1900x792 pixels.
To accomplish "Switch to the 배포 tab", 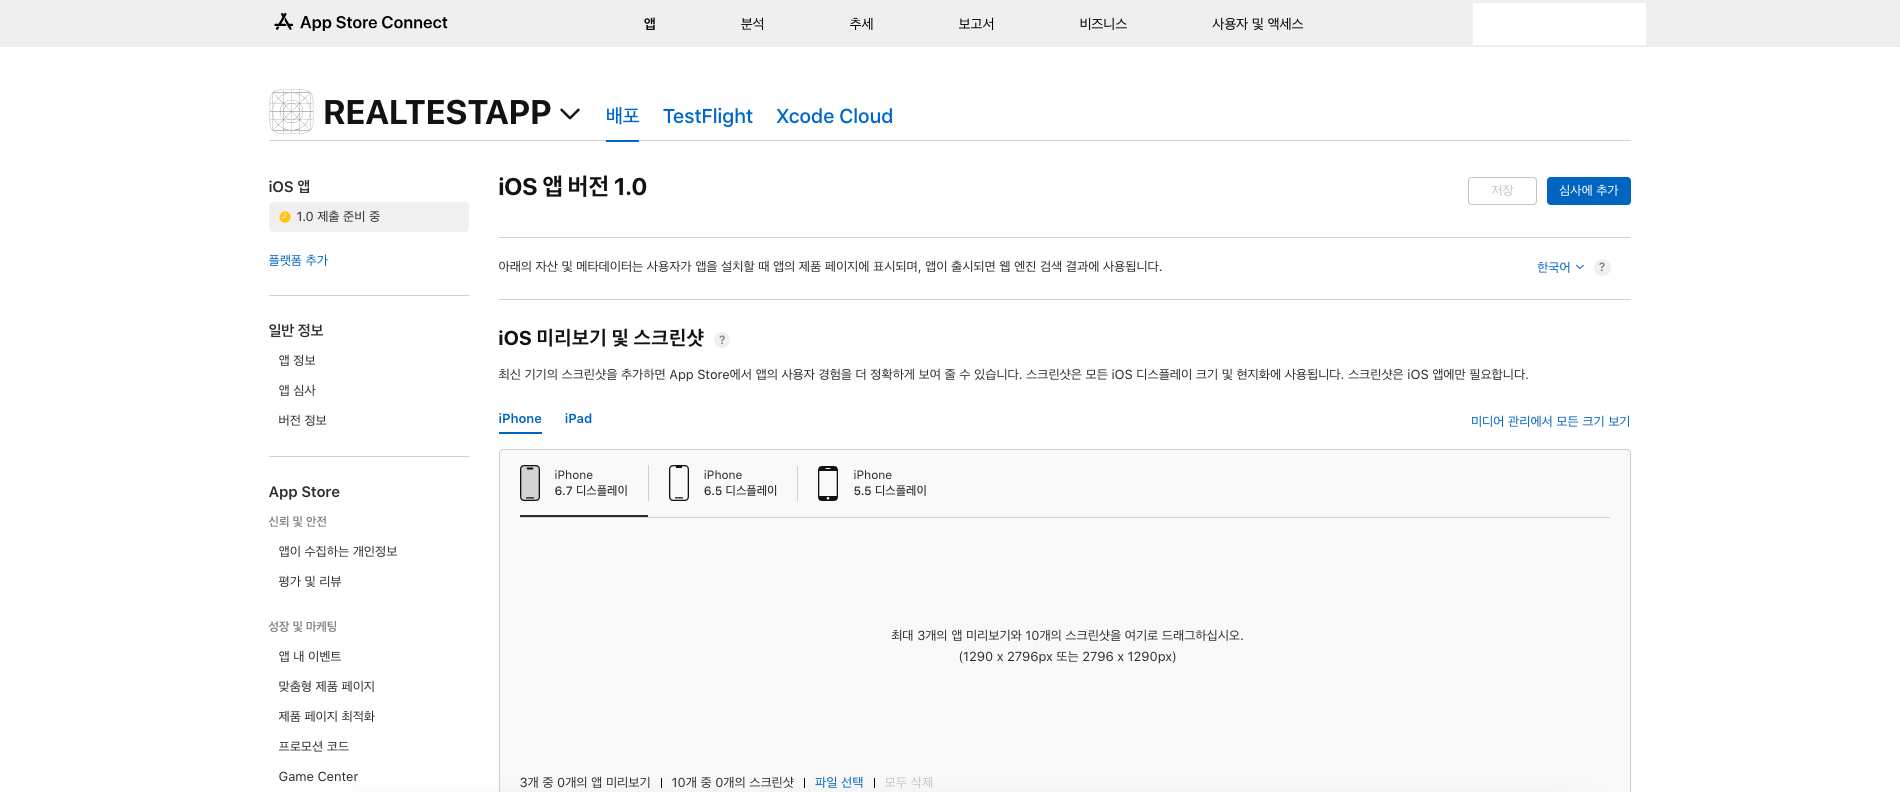I will click(x=622, y=116).
